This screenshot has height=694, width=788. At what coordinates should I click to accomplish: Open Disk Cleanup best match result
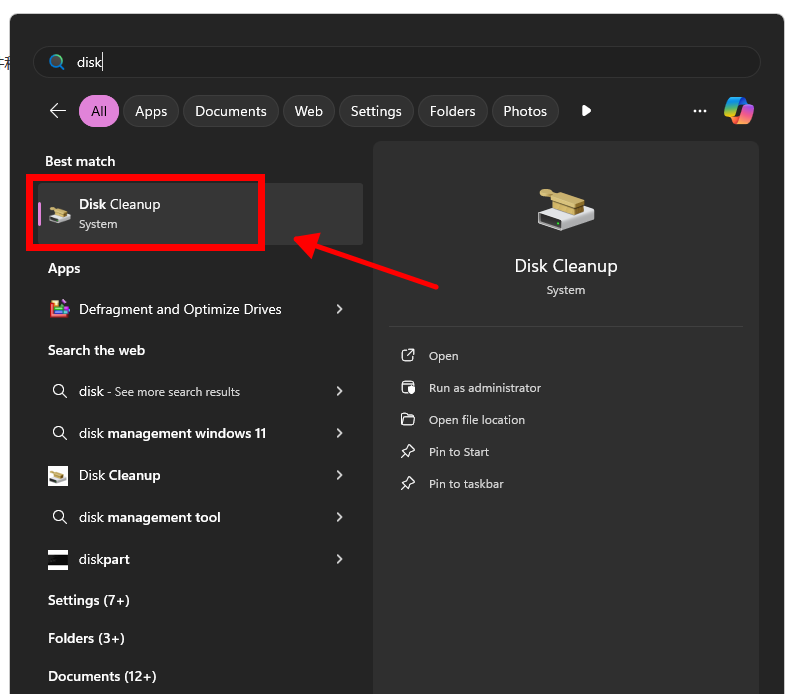tap(150, 213)
